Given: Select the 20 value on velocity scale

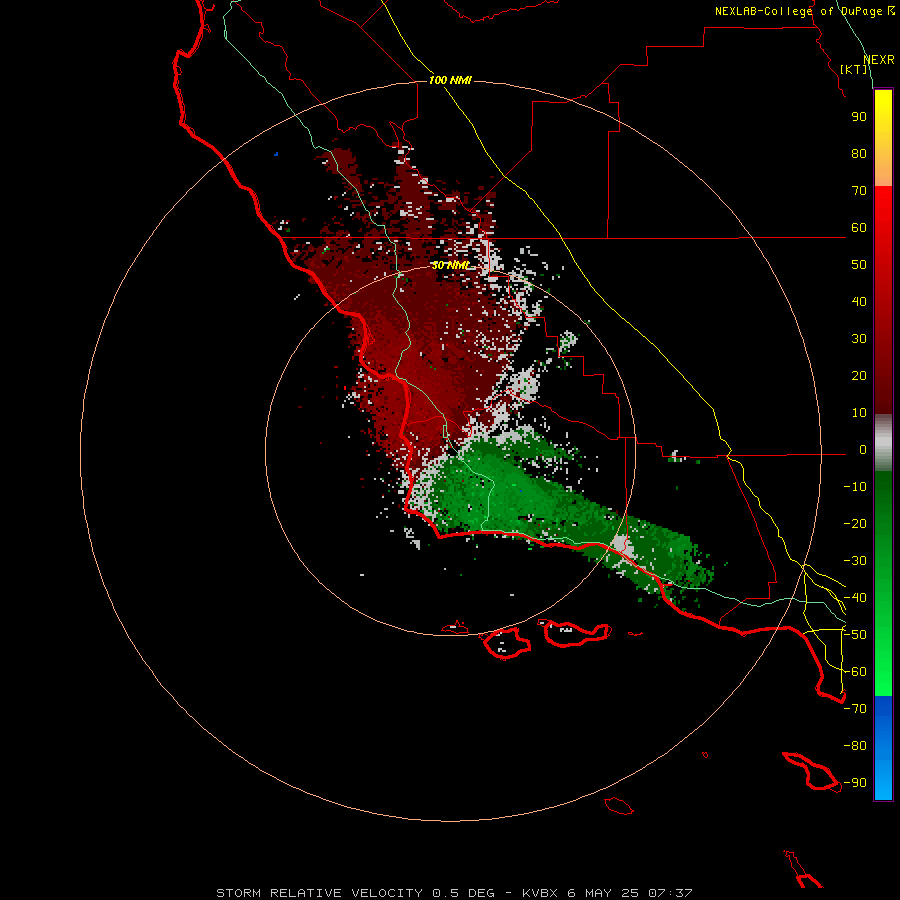Looking at the screenshot, I should (x=859, y=376).
